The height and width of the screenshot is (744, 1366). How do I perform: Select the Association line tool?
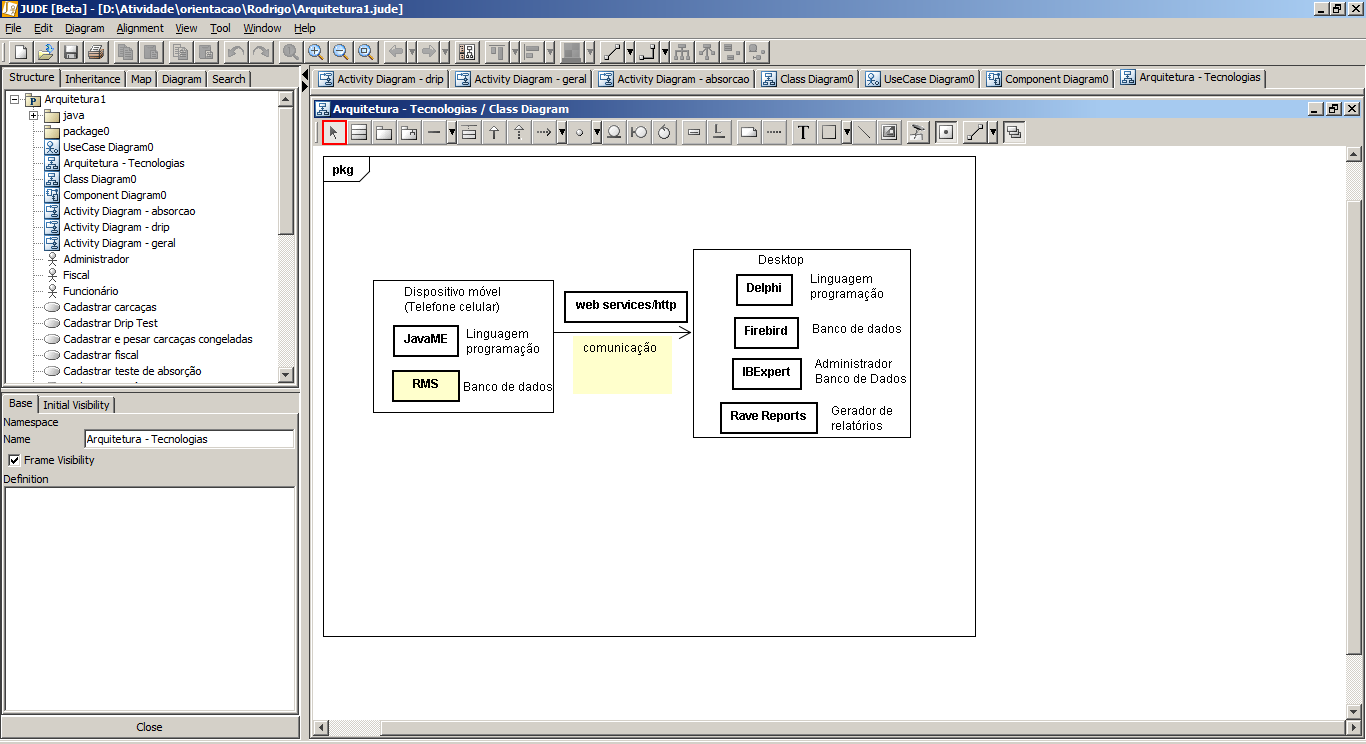pos(434,132)
